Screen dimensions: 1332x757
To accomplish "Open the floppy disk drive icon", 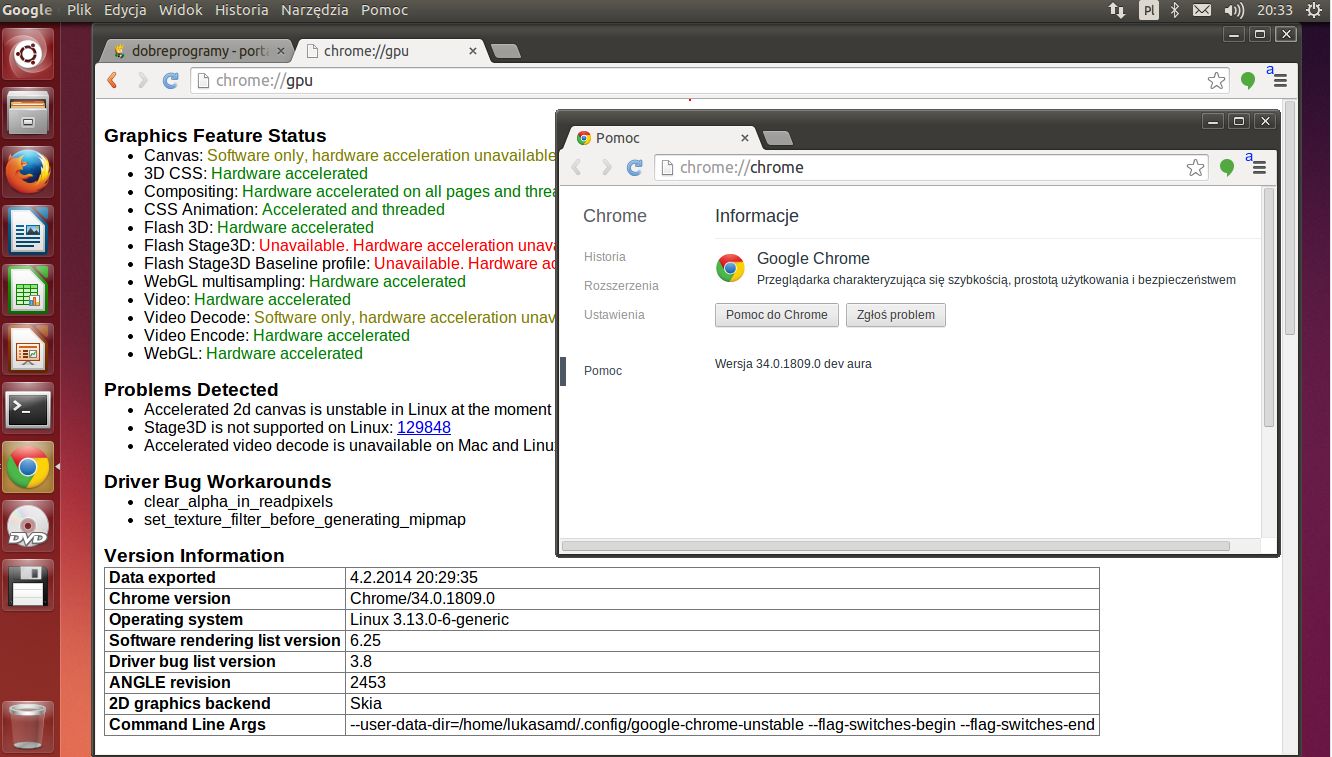I will pyautogui.click(x=28, y=585).
